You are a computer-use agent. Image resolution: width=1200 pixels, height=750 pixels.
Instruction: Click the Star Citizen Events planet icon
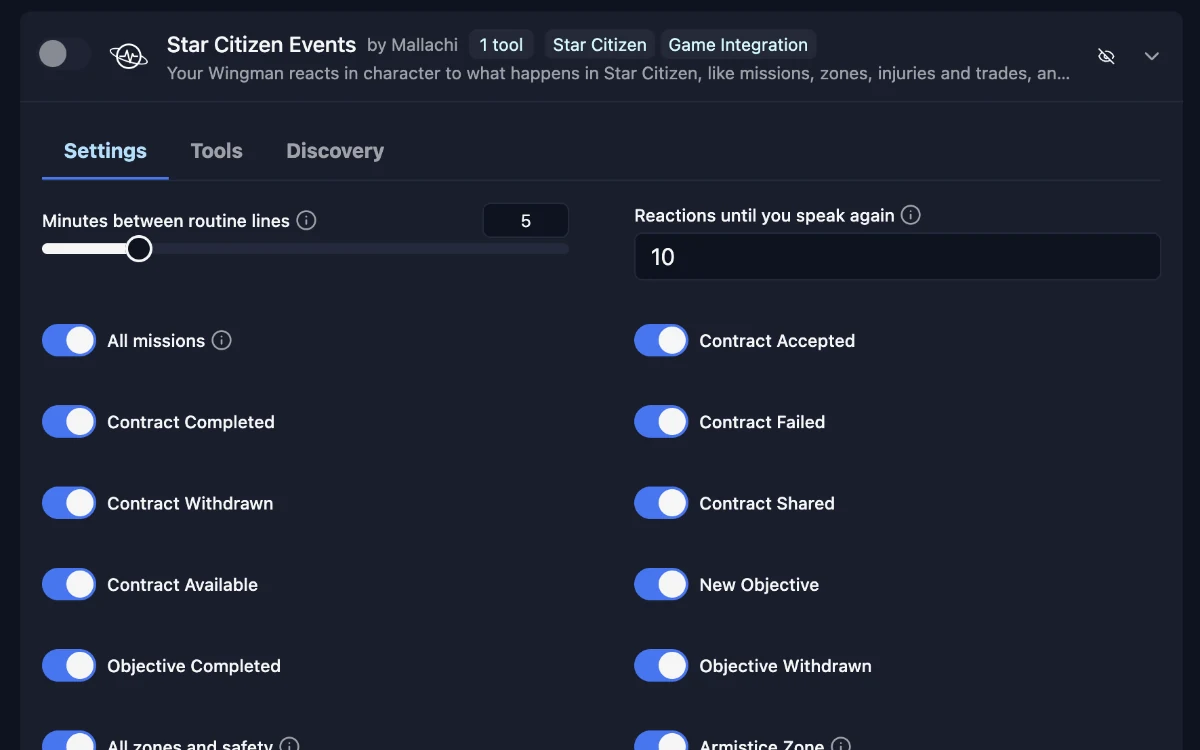129,56
